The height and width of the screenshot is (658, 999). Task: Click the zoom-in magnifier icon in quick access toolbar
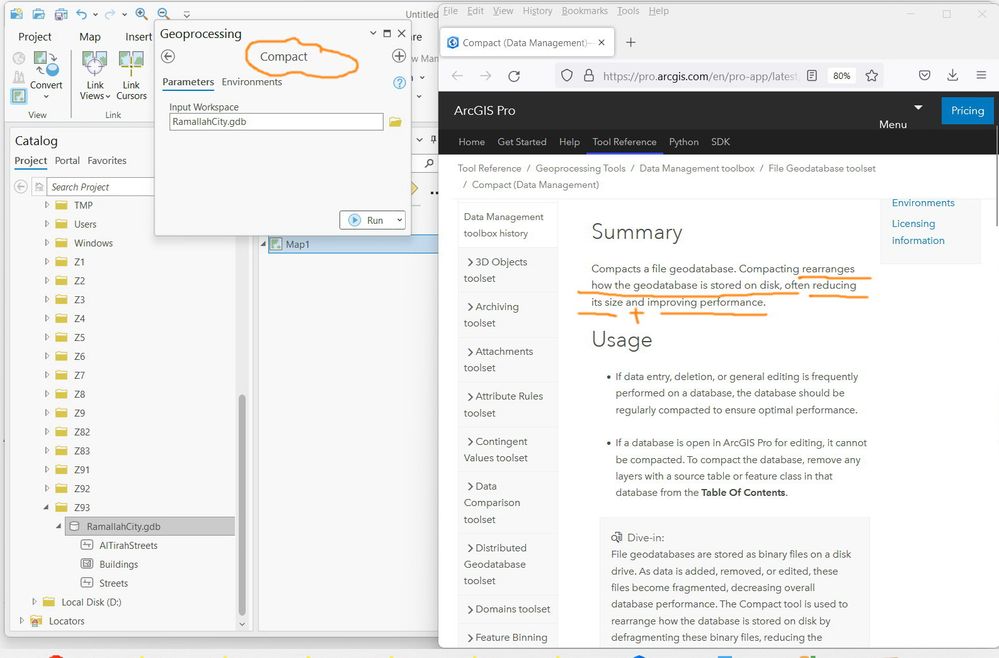click(141, 13)
